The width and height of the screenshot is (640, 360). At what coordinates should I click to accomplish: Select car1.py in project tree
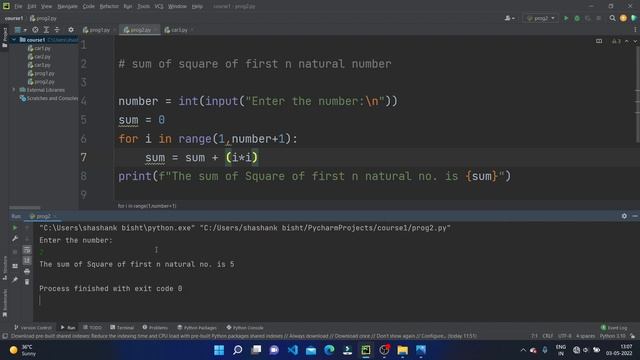pos(39,48)
